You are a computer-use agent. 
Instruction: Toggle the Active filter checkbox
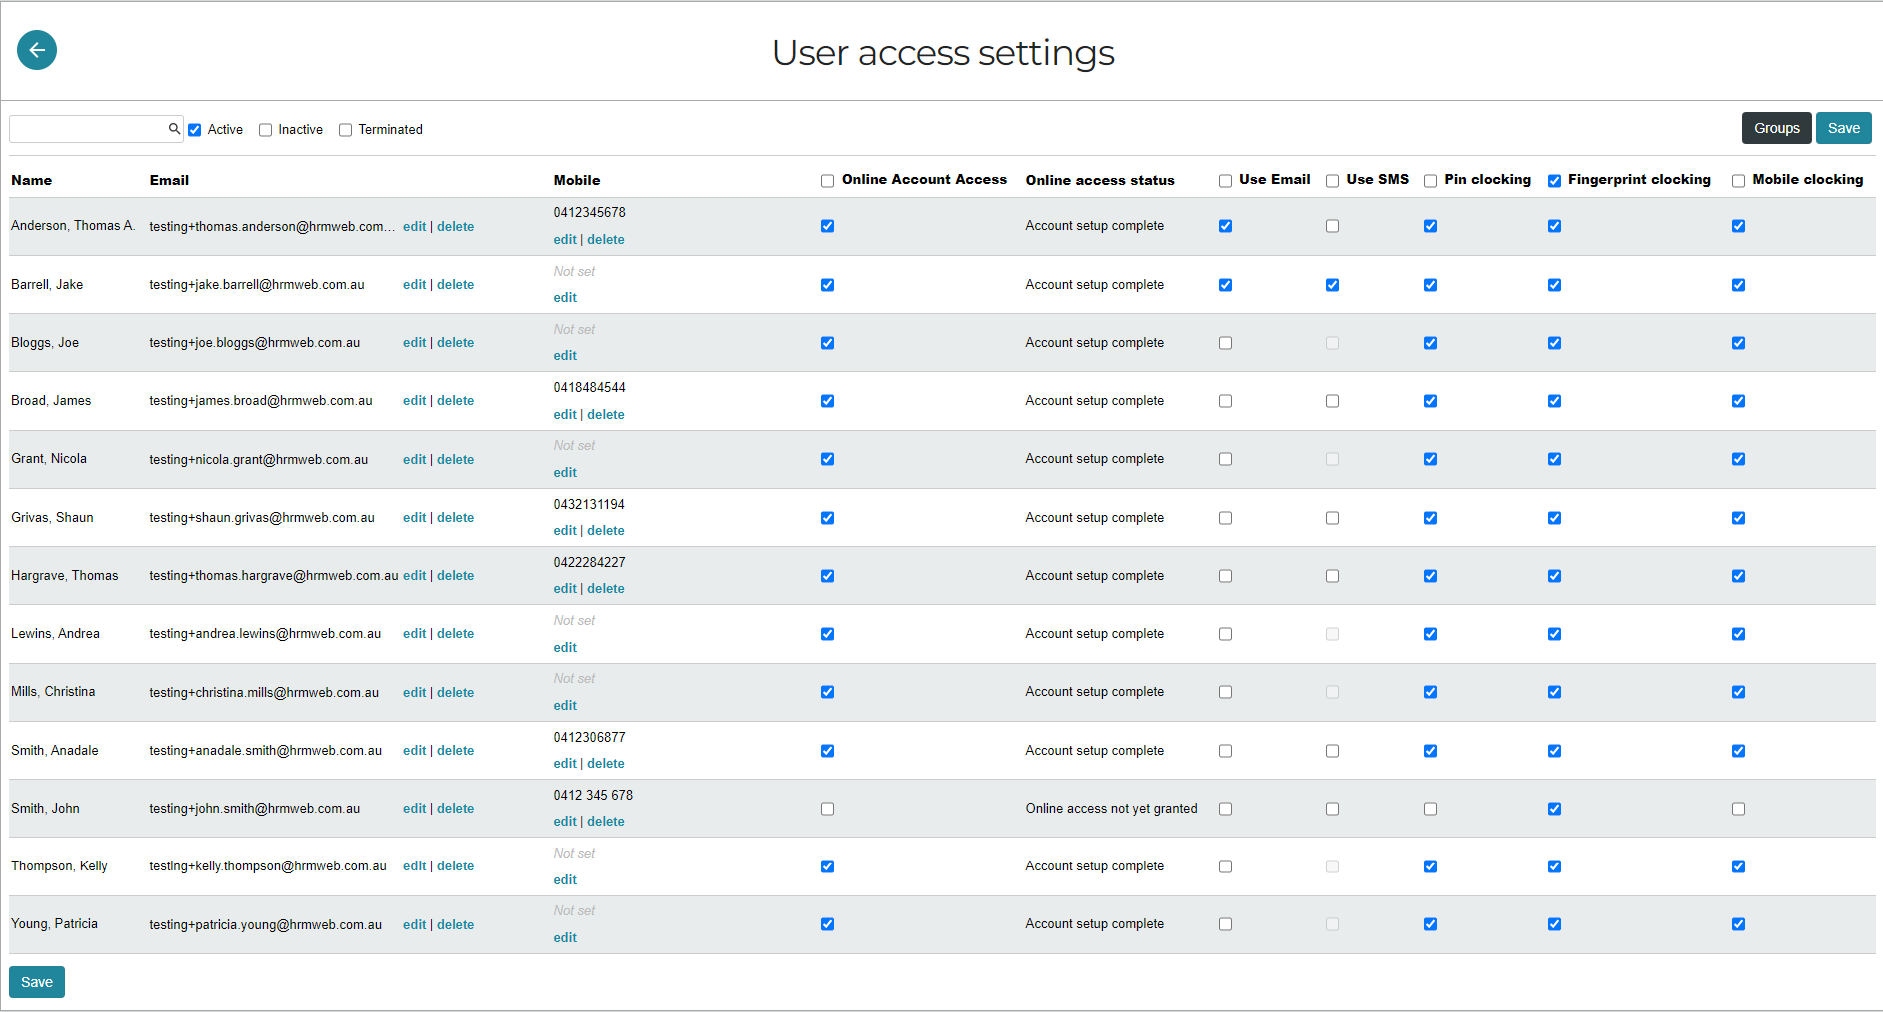(x=195, y=130)
